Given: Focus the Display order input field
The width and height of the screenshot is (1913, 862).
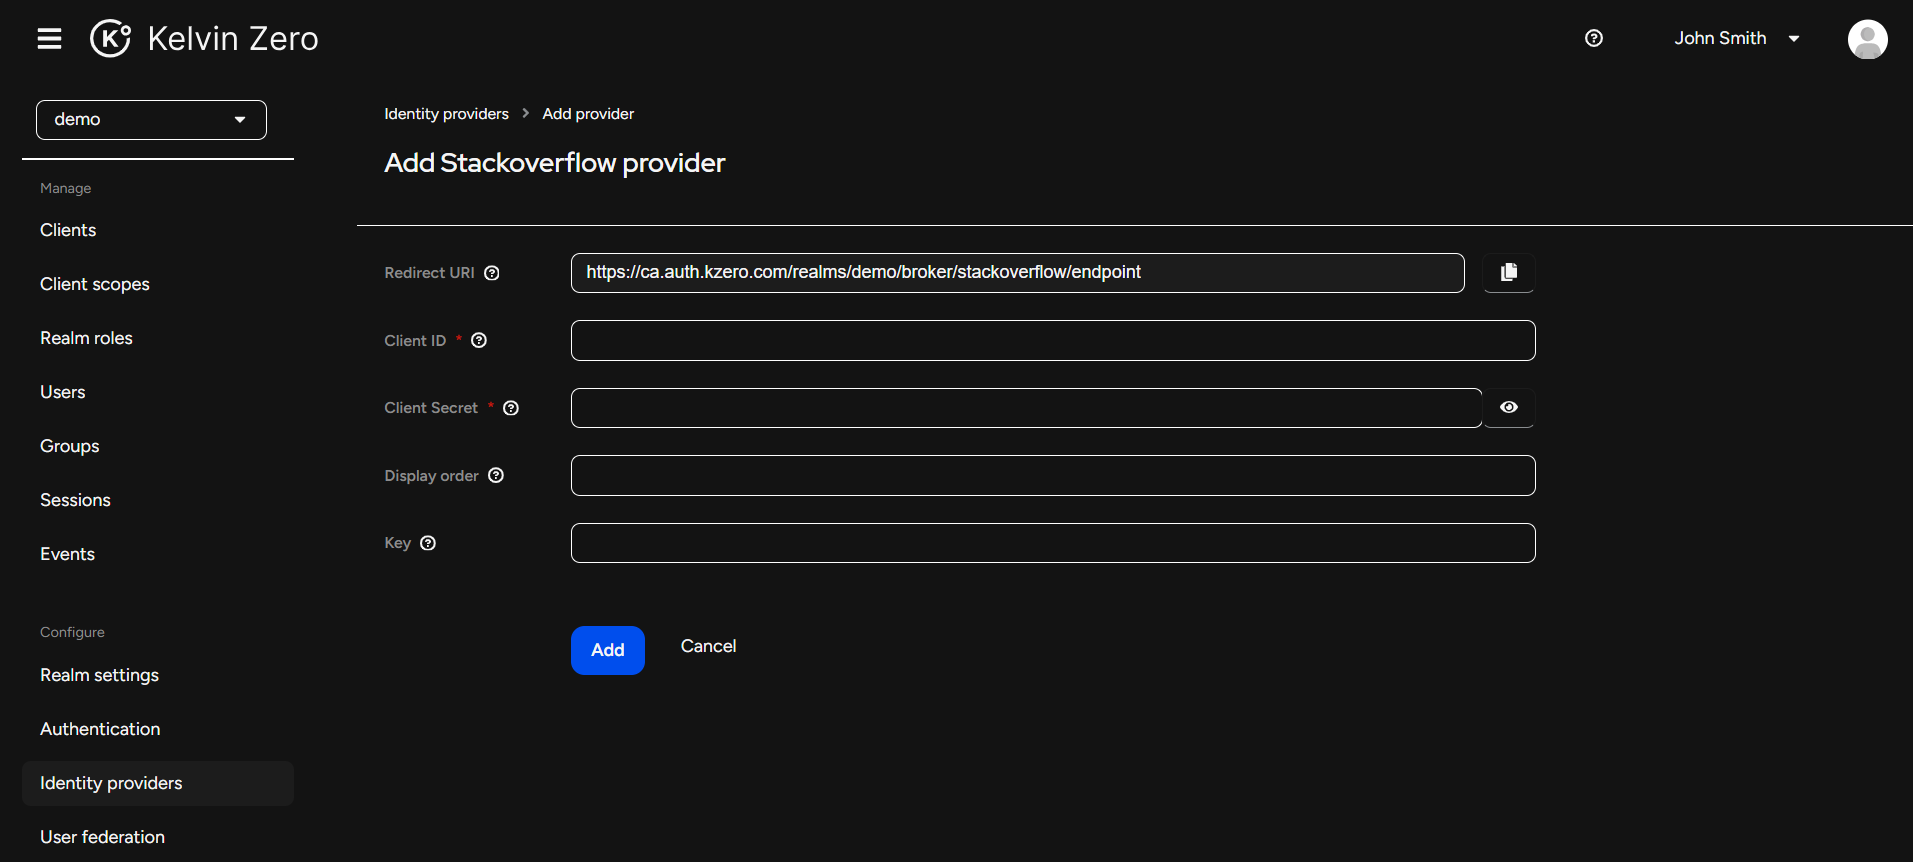Looking at the screenshot, I should (1053, 475).
